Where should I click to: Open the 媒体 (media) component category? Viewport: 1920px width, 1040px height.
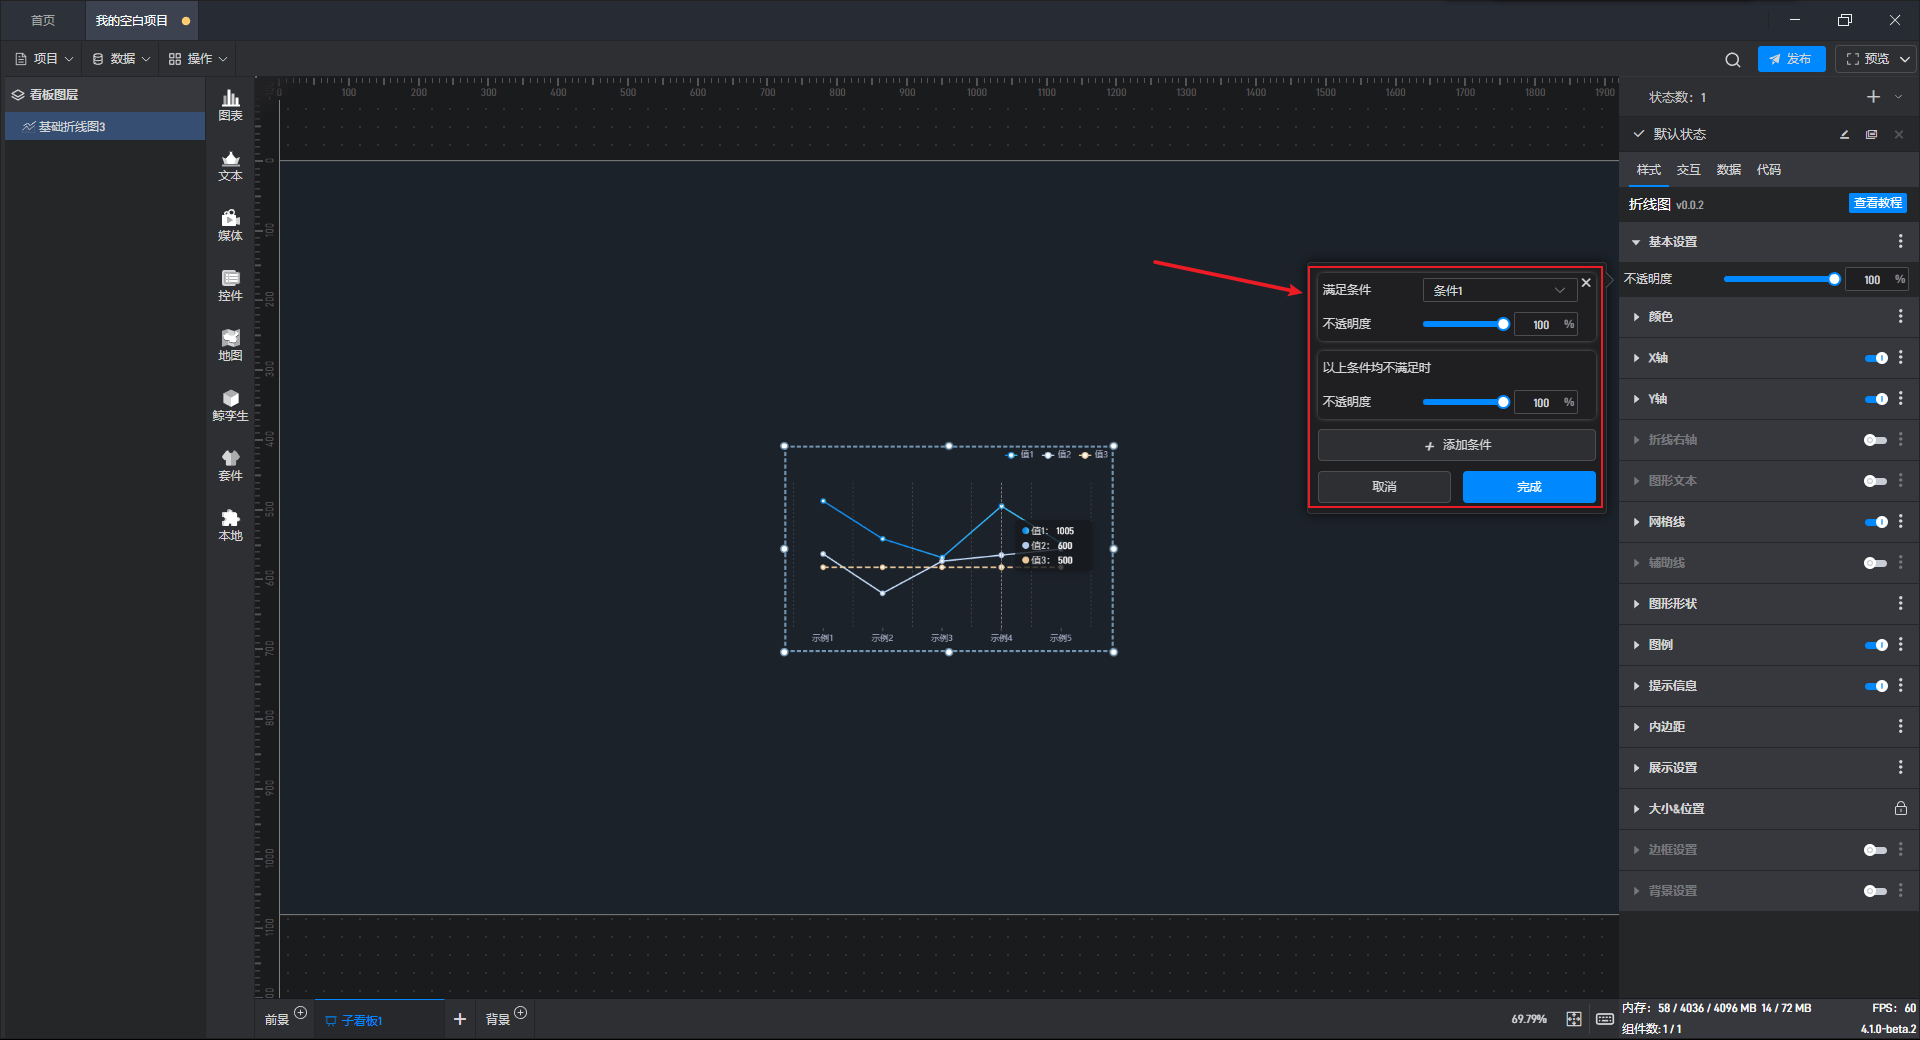[230, 225]
